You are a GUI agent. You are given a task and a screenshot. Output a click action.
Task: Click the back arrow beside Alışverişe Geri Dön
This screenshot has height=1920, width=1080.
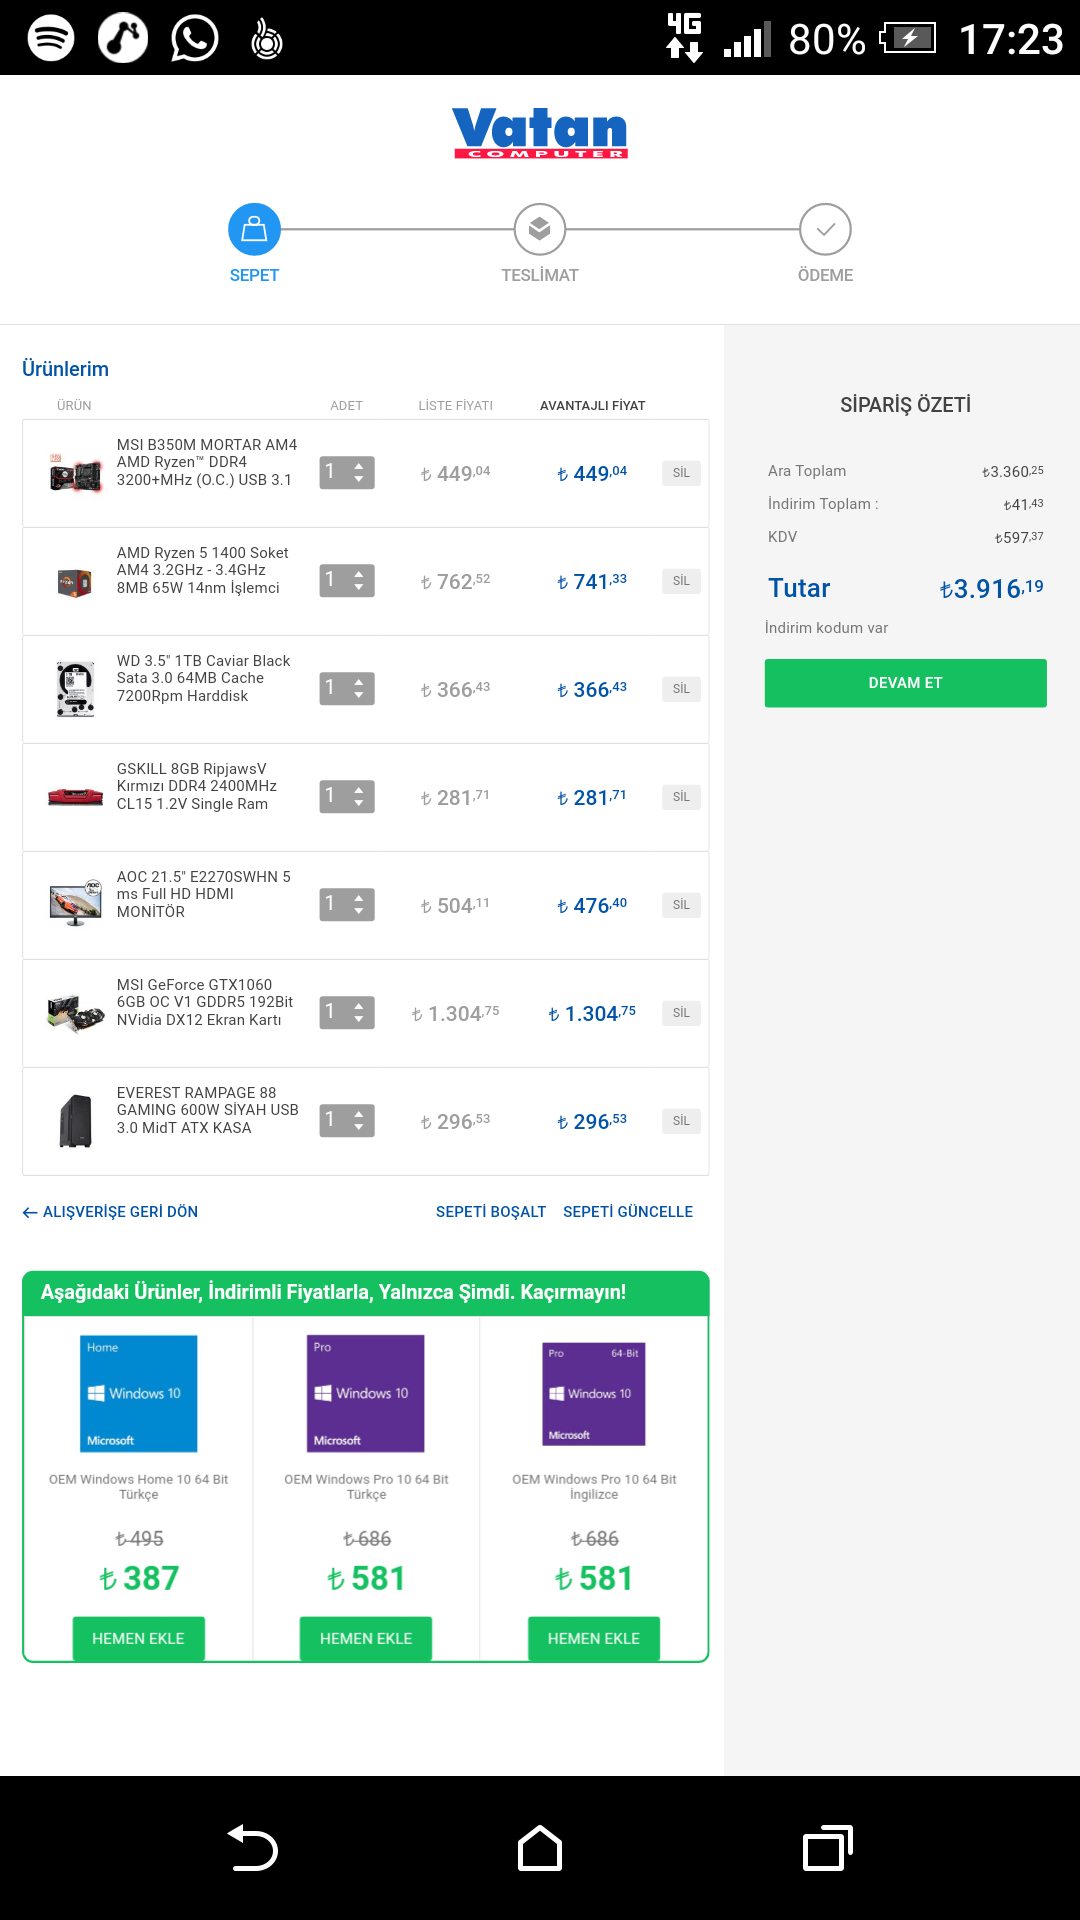click(x=30, y=1213)
